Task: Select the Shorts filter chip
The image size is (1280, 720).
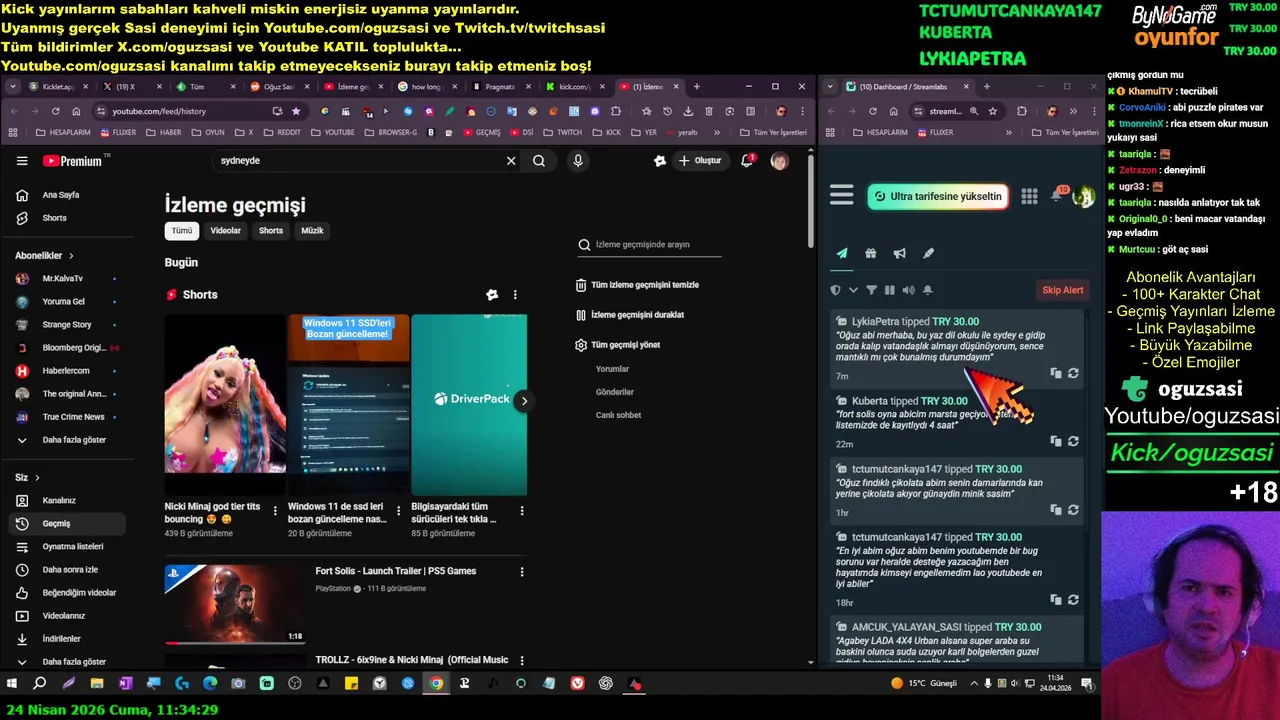Action: [271, 231]
